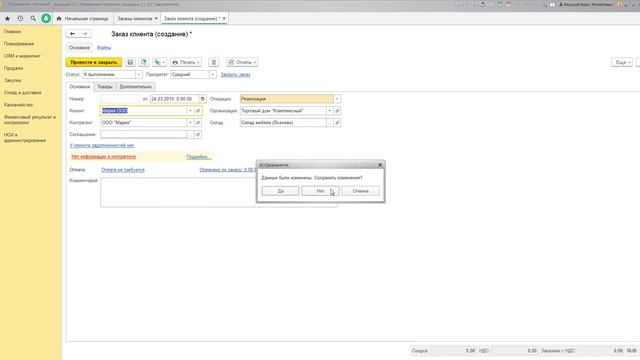This screenshot has width=640, height=360.
Task: Switch to the Заказы клиентов tab
Action: click(134, 19)
